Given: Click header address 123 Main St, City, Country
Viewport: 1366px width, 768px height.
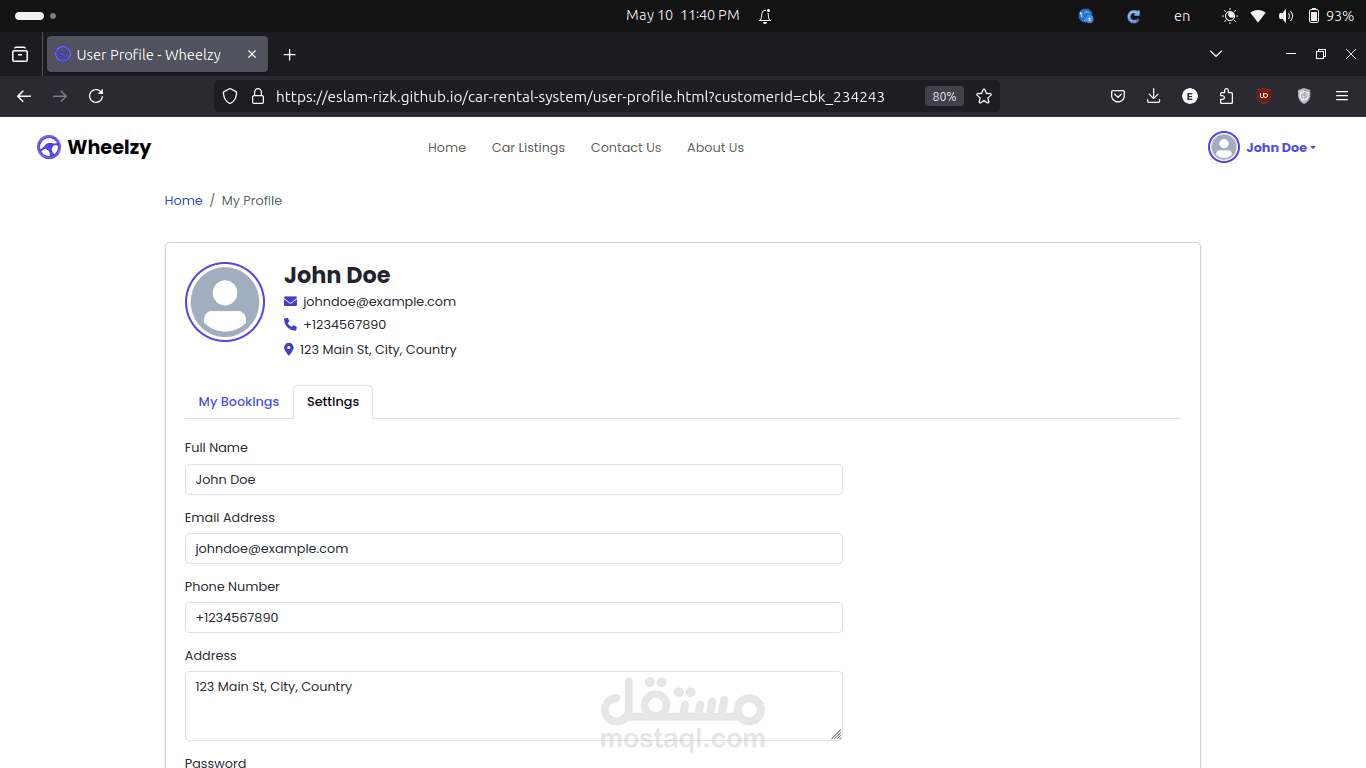Looking at the screenshot, I should pyautogui.click(x=378, y=350).
